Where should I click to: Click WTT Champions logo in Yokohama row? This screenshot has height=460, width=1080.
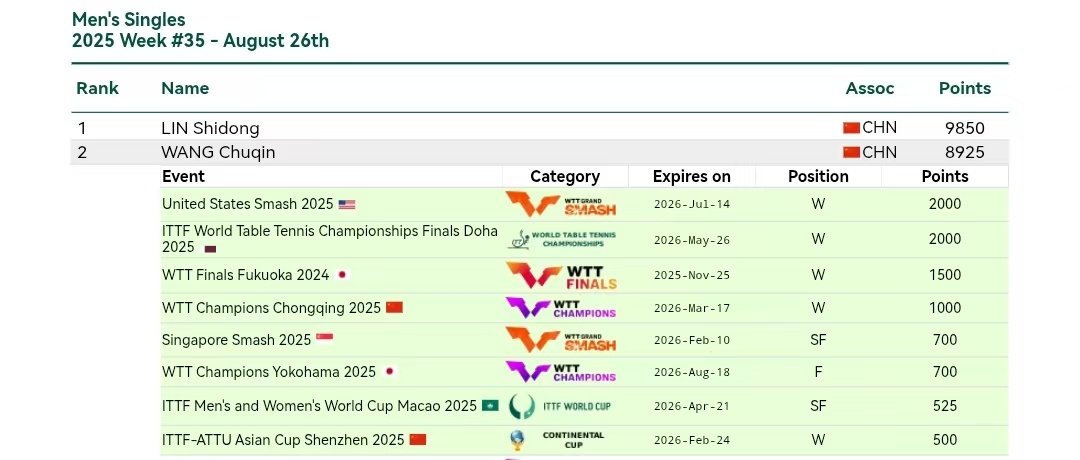[561, 372]
